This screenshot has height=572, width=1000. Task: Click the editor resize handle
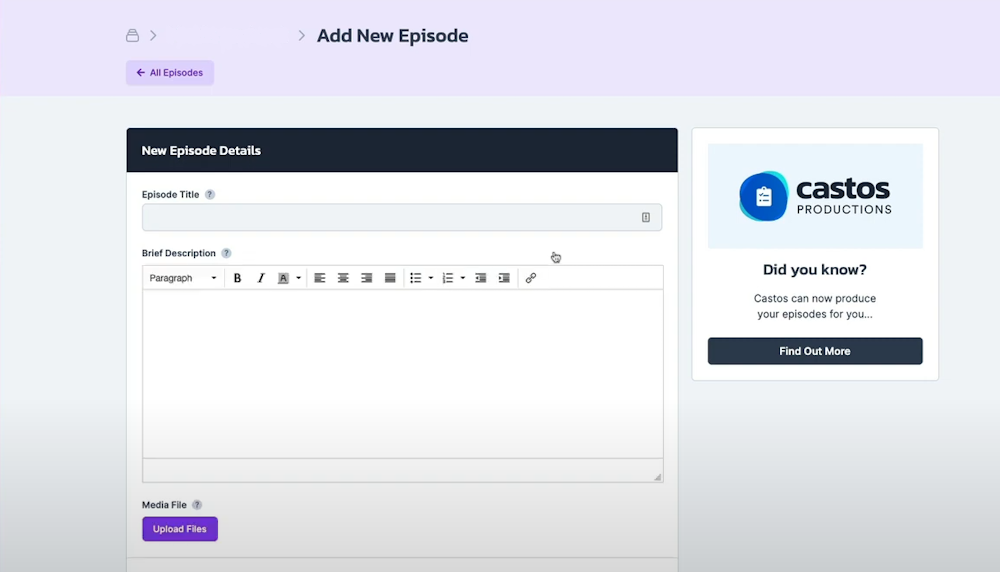(658, 477)
